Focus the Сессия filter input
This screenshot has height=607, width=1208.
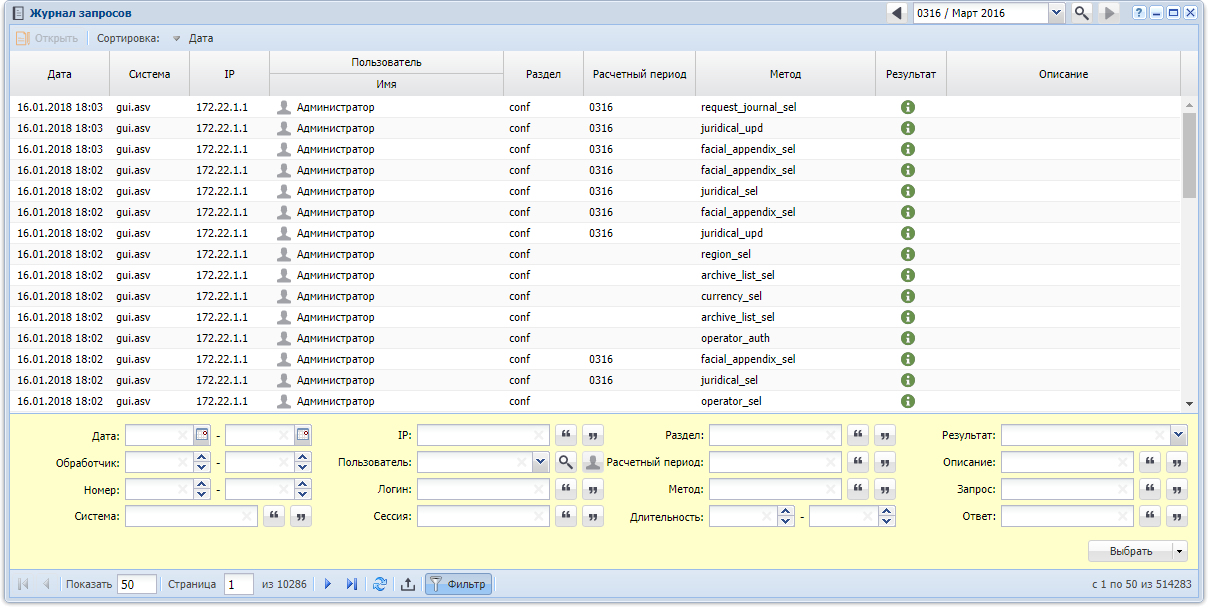coord(483,516)
